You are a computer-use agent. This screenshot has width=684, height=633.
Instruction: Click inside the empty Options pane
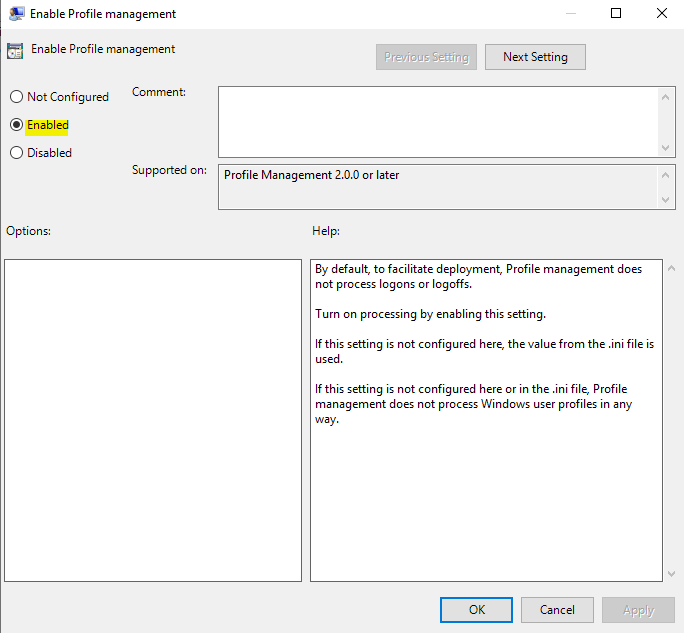coord(153,420)
